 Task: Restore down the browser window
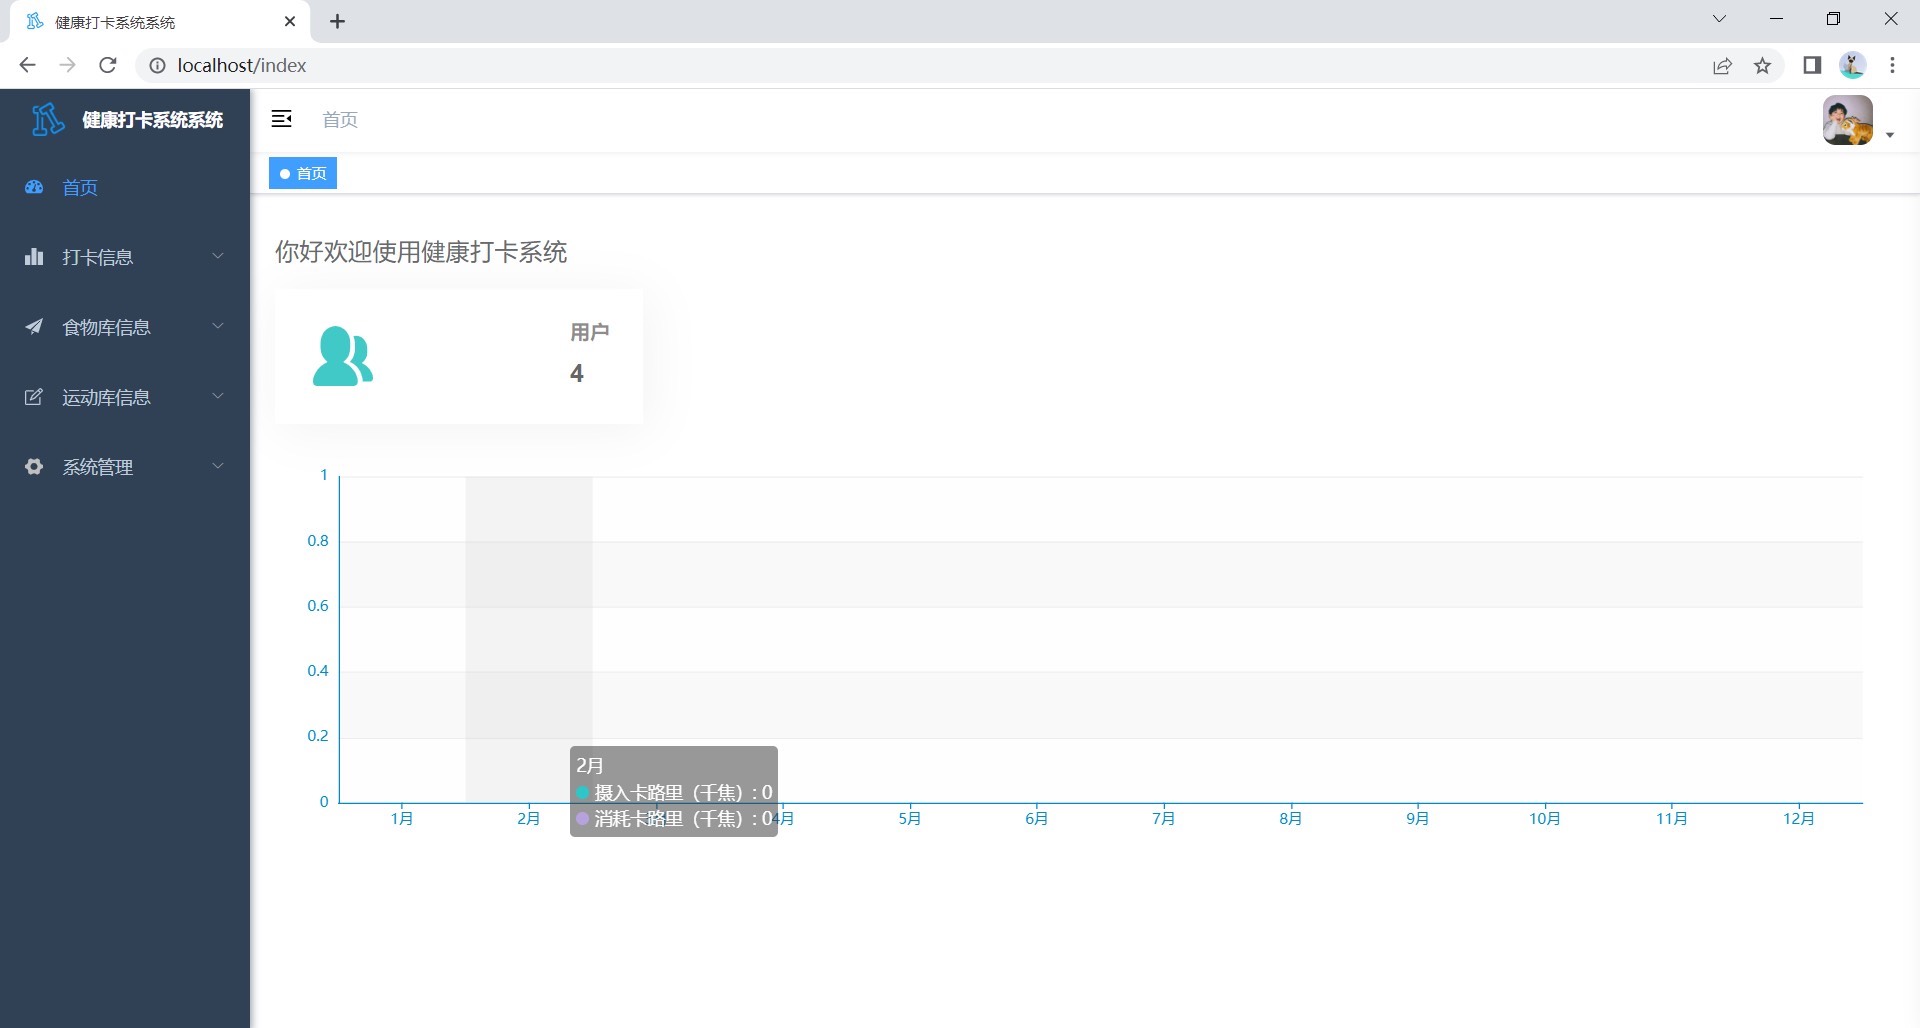1834,19
